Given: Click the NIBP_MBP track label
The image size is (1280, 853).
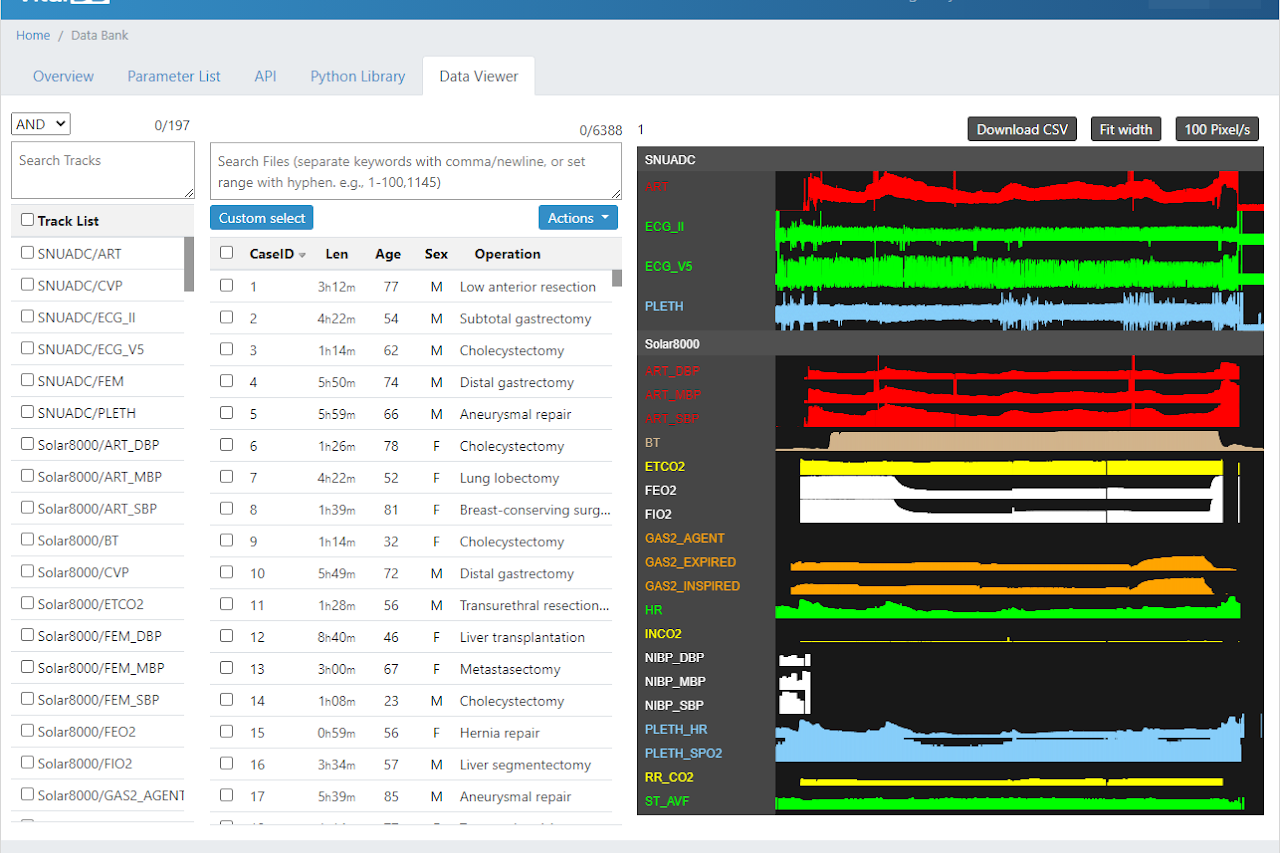Looking at the screenshot, I should click(x=675, y=682).
